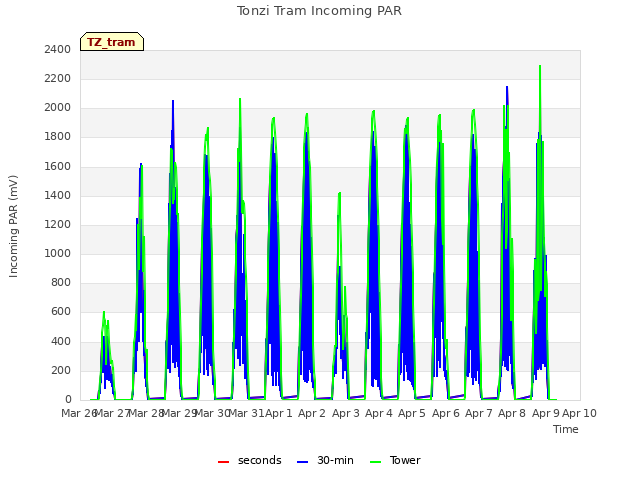Screen dimensions: 640x480
Task: Click the 'Apr 1' x-axis tick label
Action: click(279, 413)
